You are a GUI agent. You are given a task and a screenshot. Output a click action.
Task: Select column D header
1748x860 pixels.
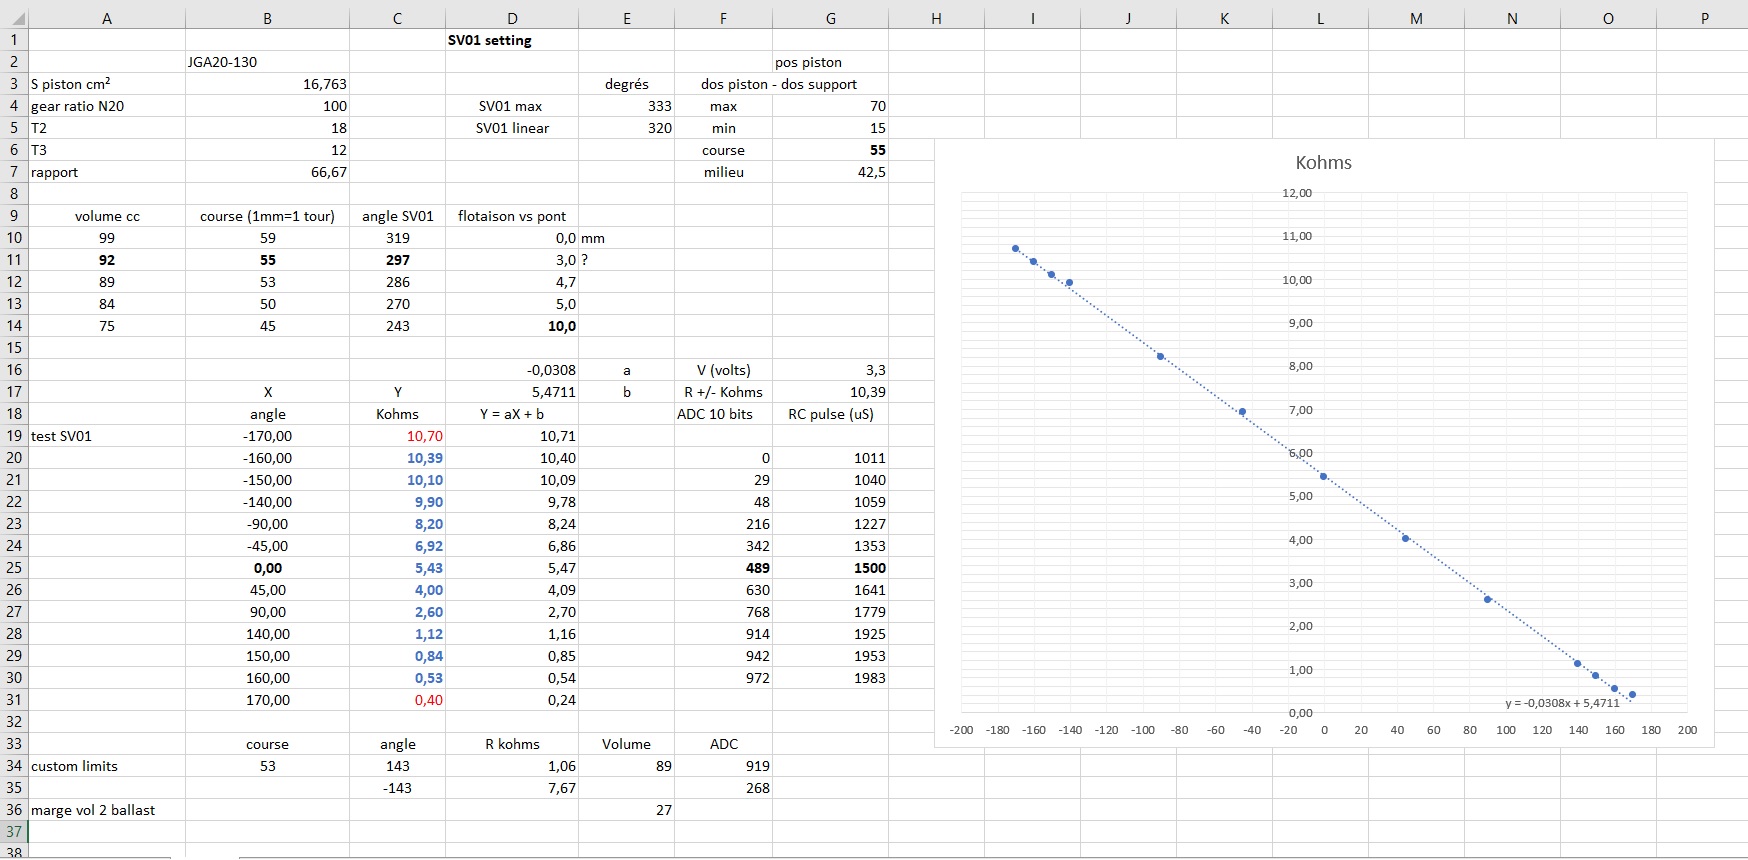512,18
